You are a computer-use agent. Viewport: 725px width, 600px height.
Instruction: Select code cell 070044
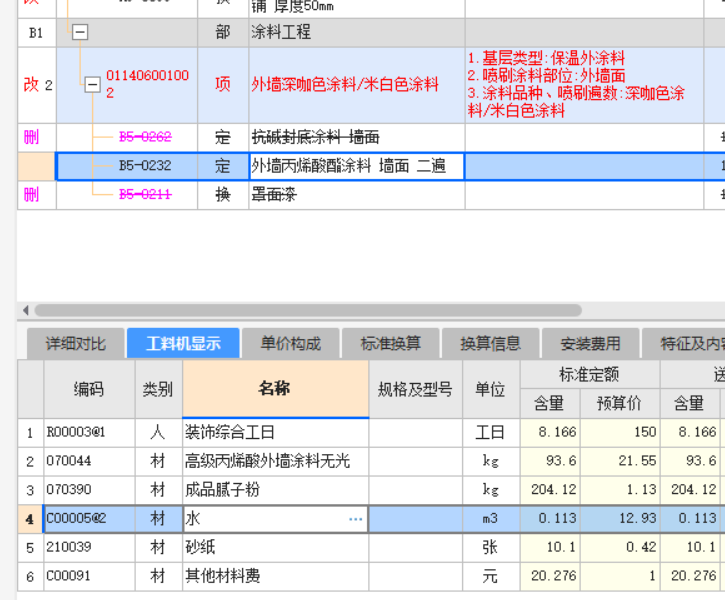pyautogui.click(x=89, y=461)
